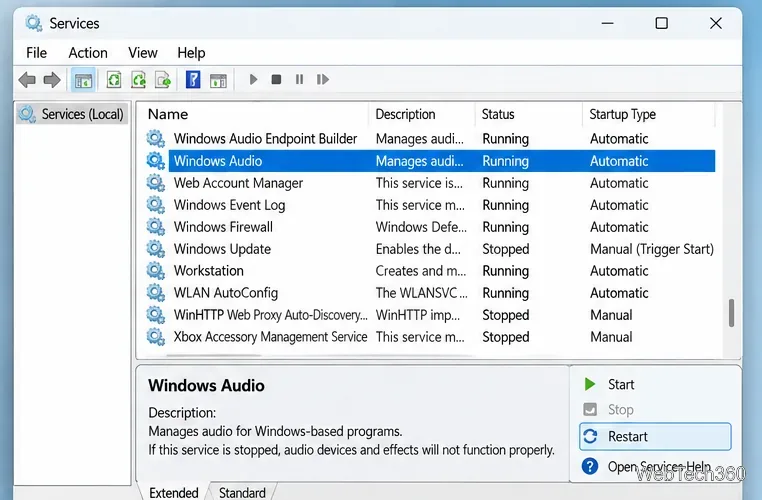Open the blue Help toolbar icon

(193, 80)
